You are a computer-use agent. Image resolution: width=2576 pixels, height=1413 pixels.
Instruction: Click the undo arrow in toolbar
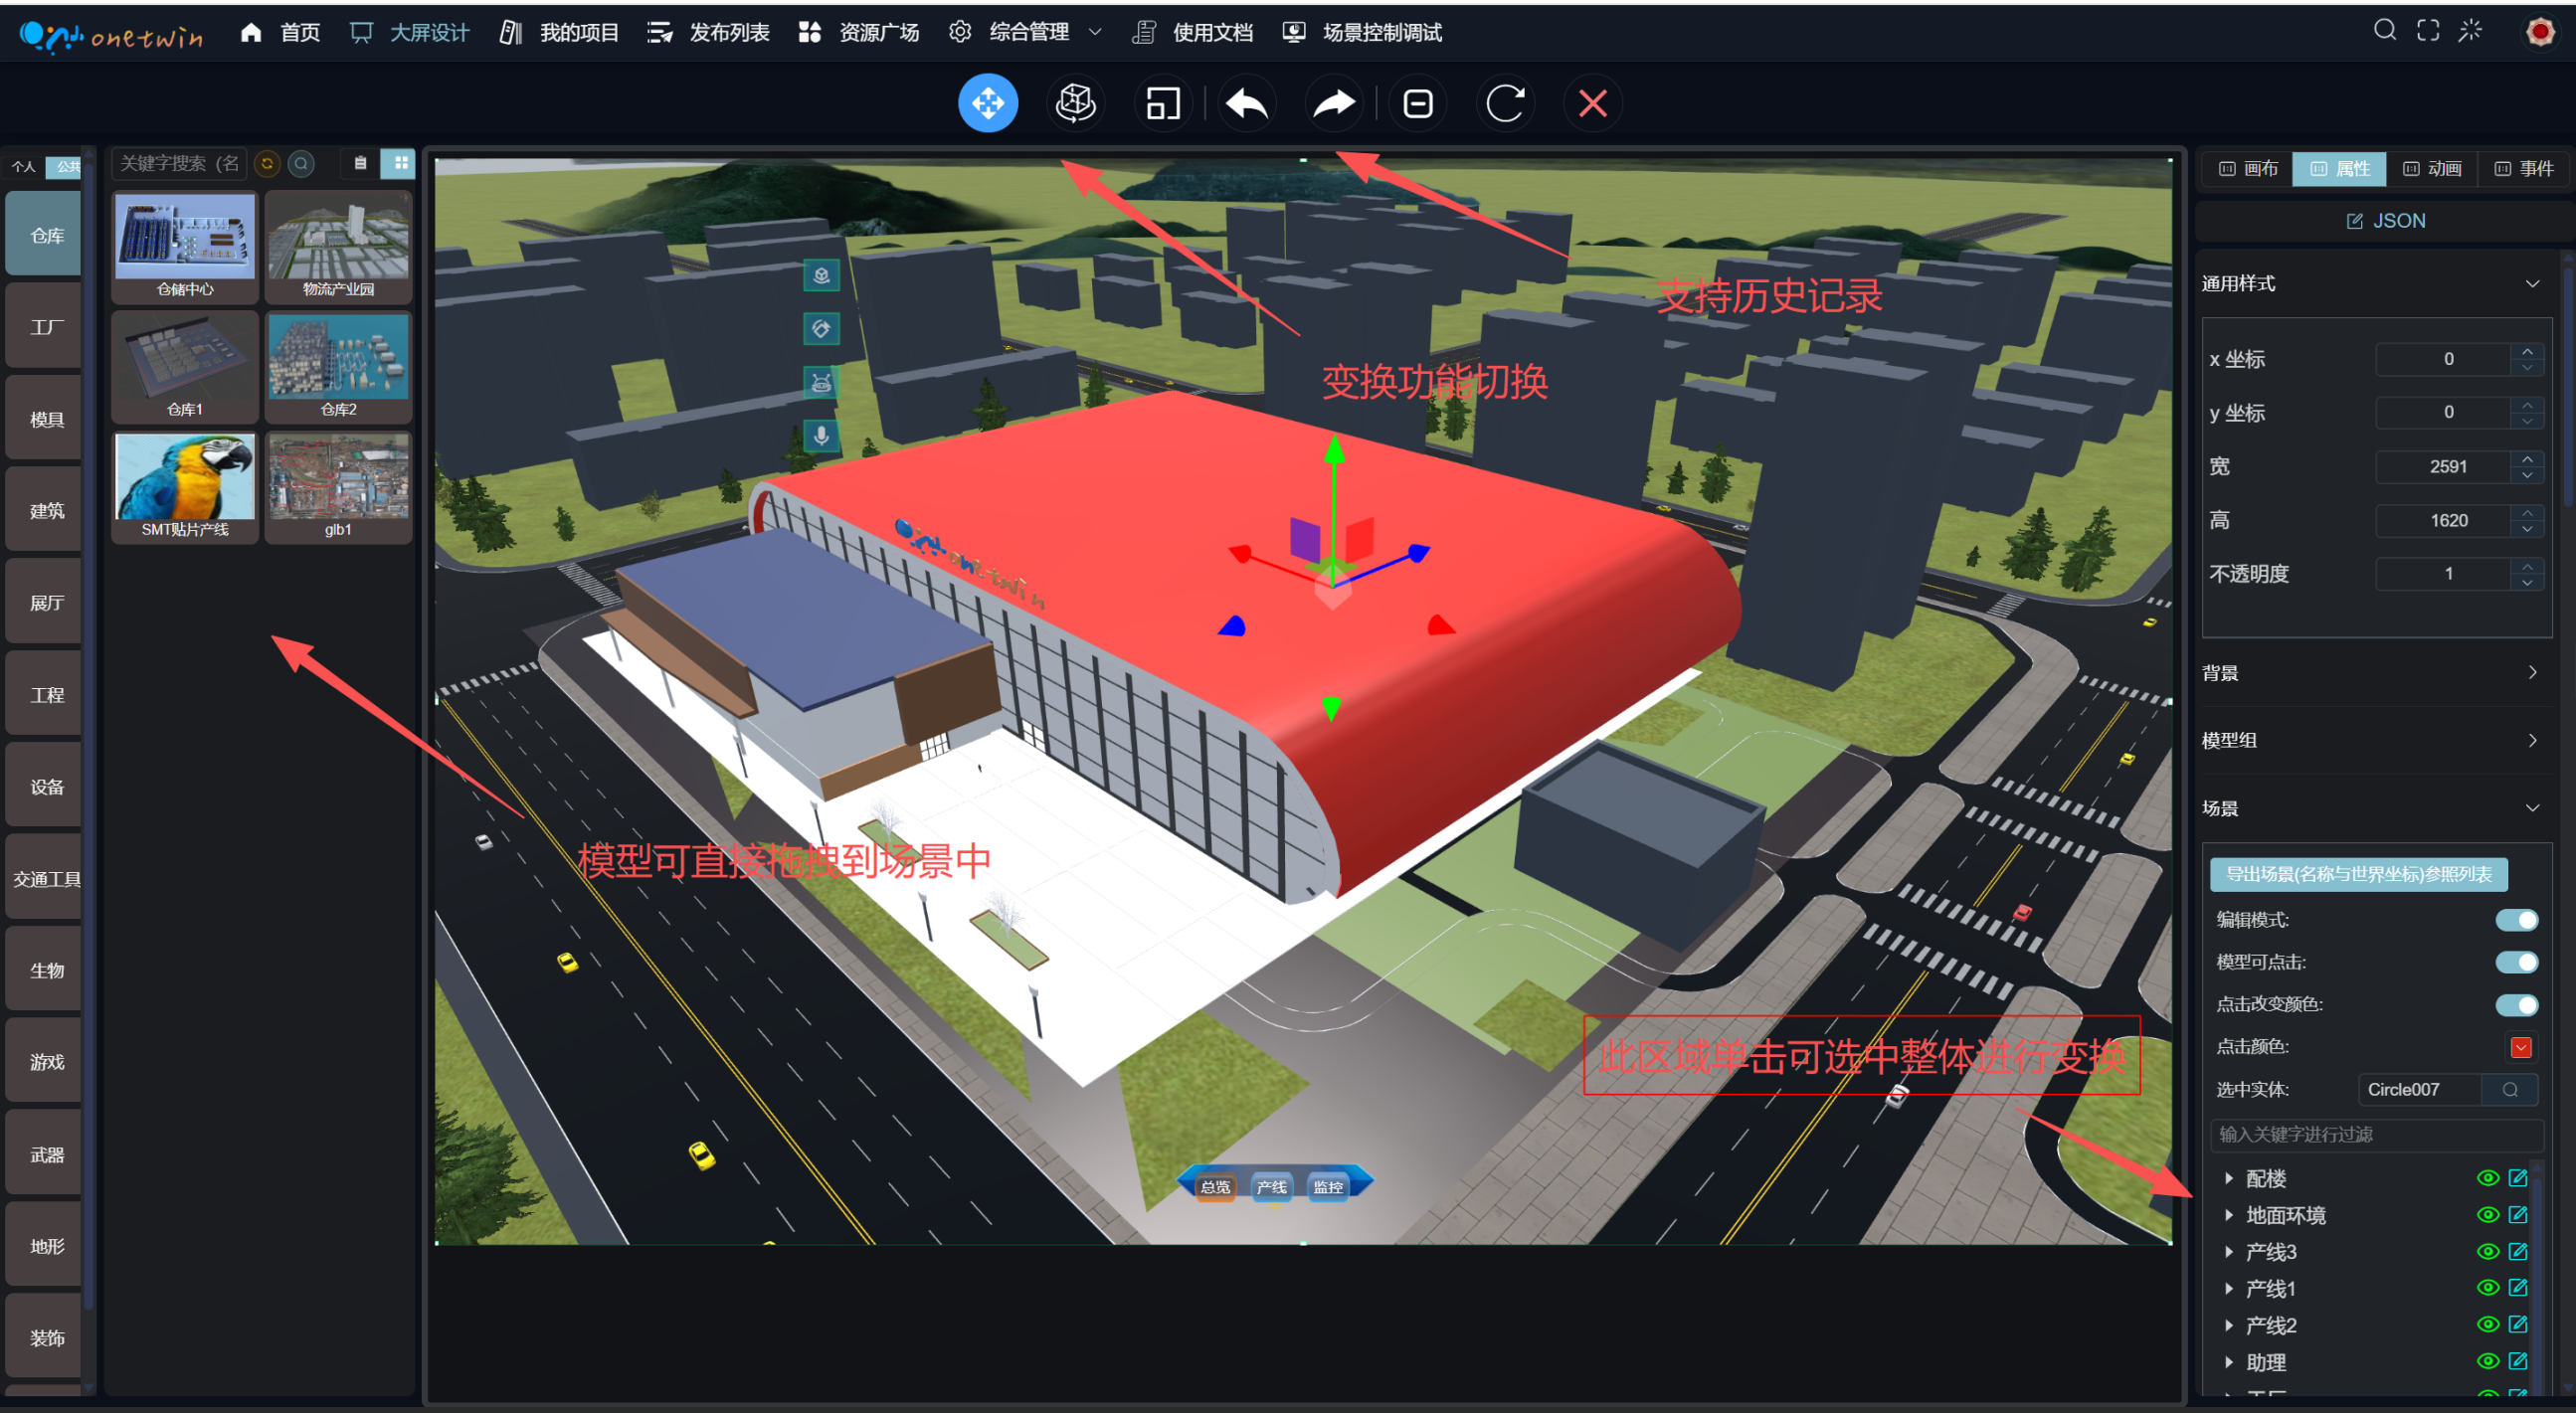1247,103
